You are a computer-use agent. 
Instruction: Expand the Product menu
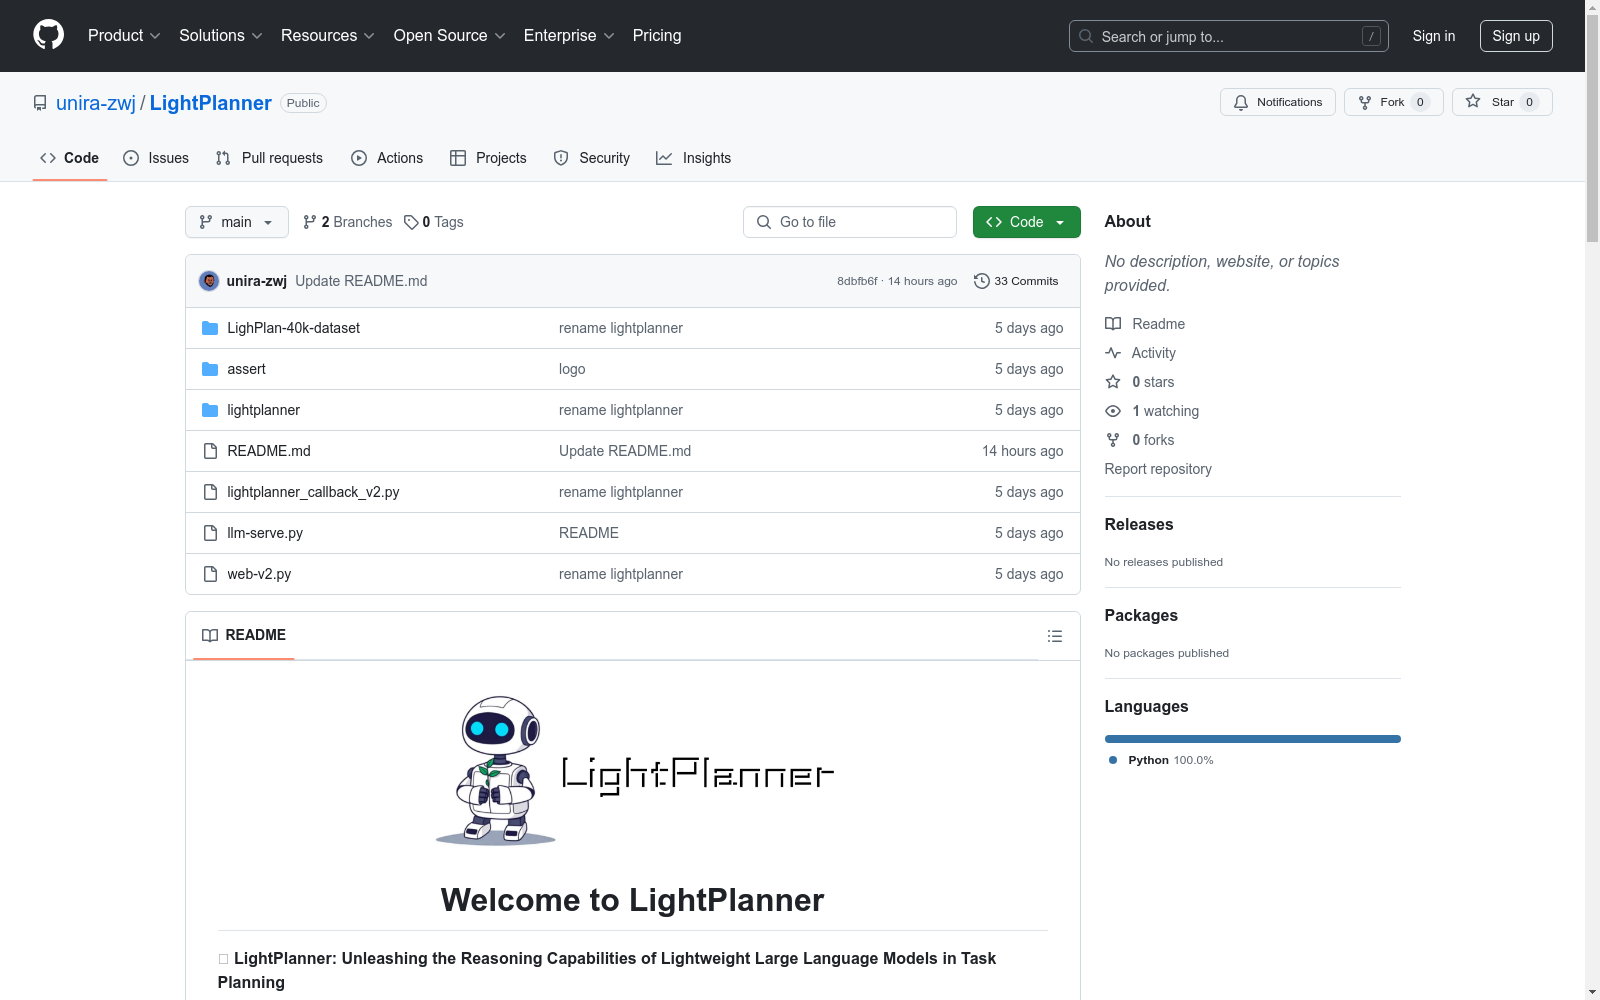[124, 36]
